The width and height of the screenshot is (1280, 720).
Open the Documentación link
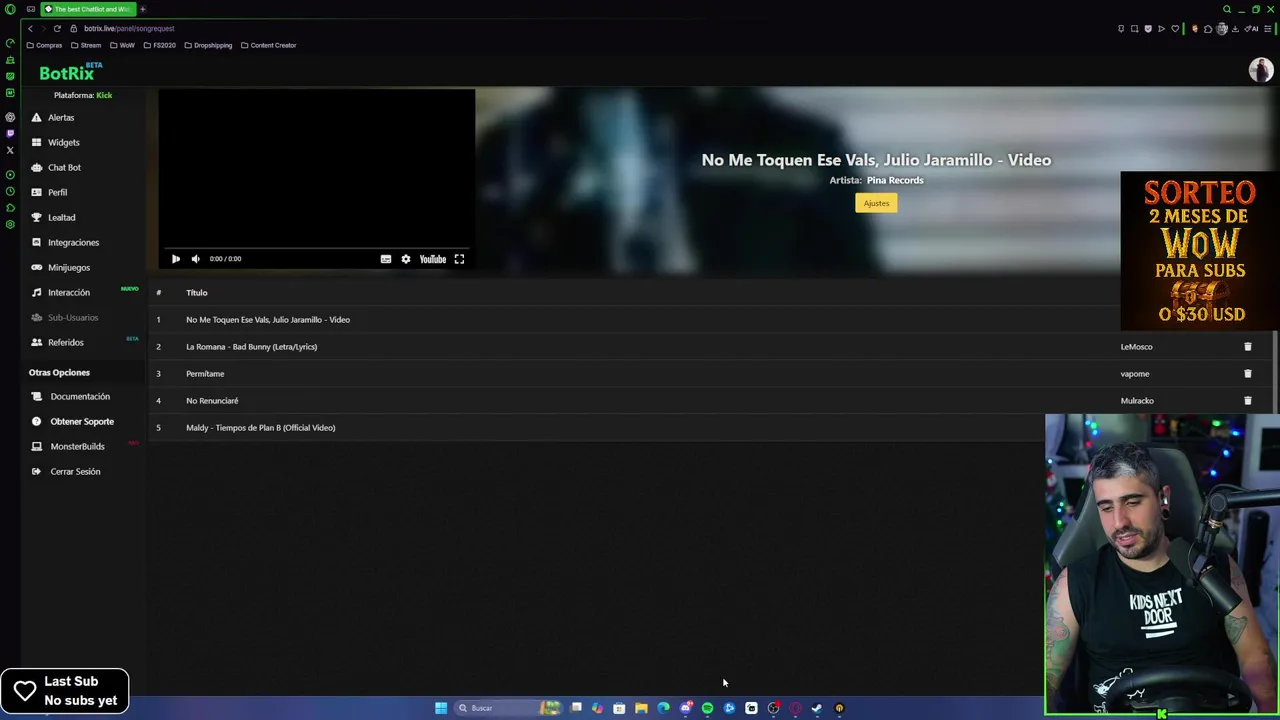coord(80,397)
